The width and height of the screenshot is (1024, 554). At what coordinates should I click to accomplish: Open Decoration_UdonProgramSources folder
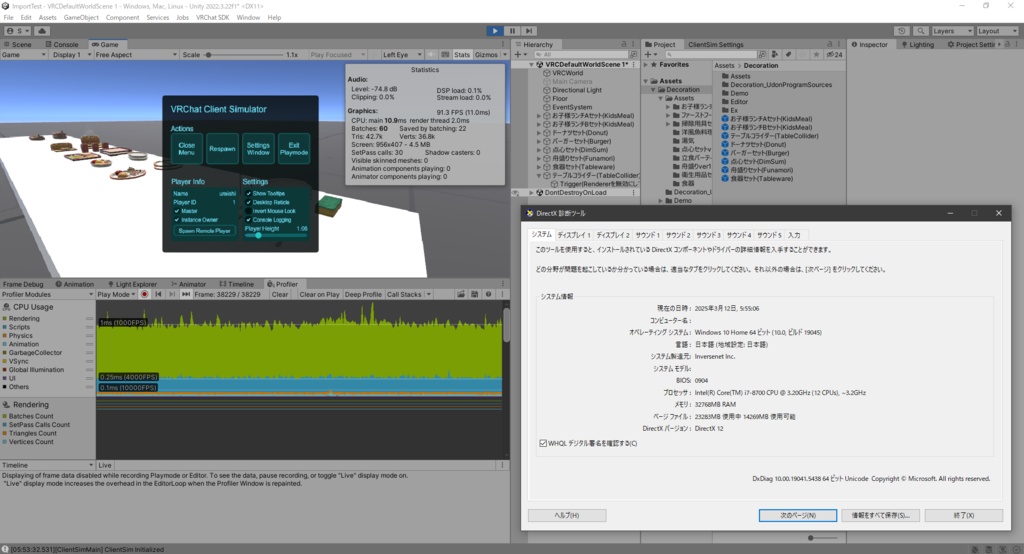pyautogui.click(x=776, y=85)
